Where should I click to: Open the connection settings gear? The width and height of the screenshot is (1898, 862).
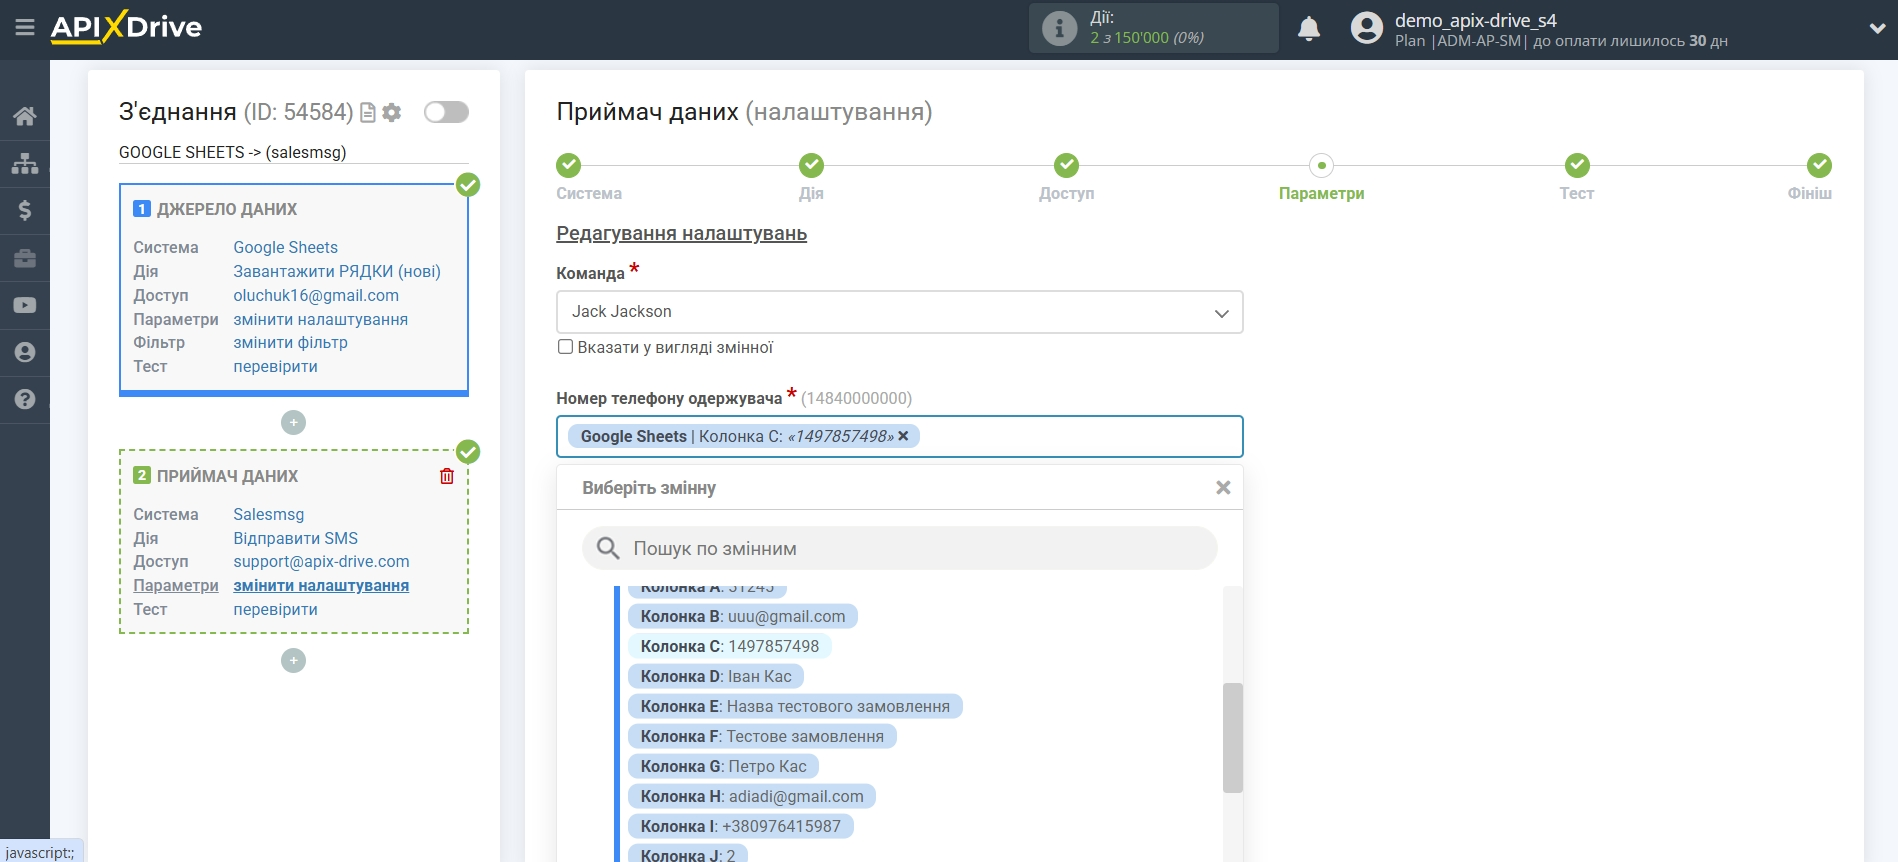(392, 113)
